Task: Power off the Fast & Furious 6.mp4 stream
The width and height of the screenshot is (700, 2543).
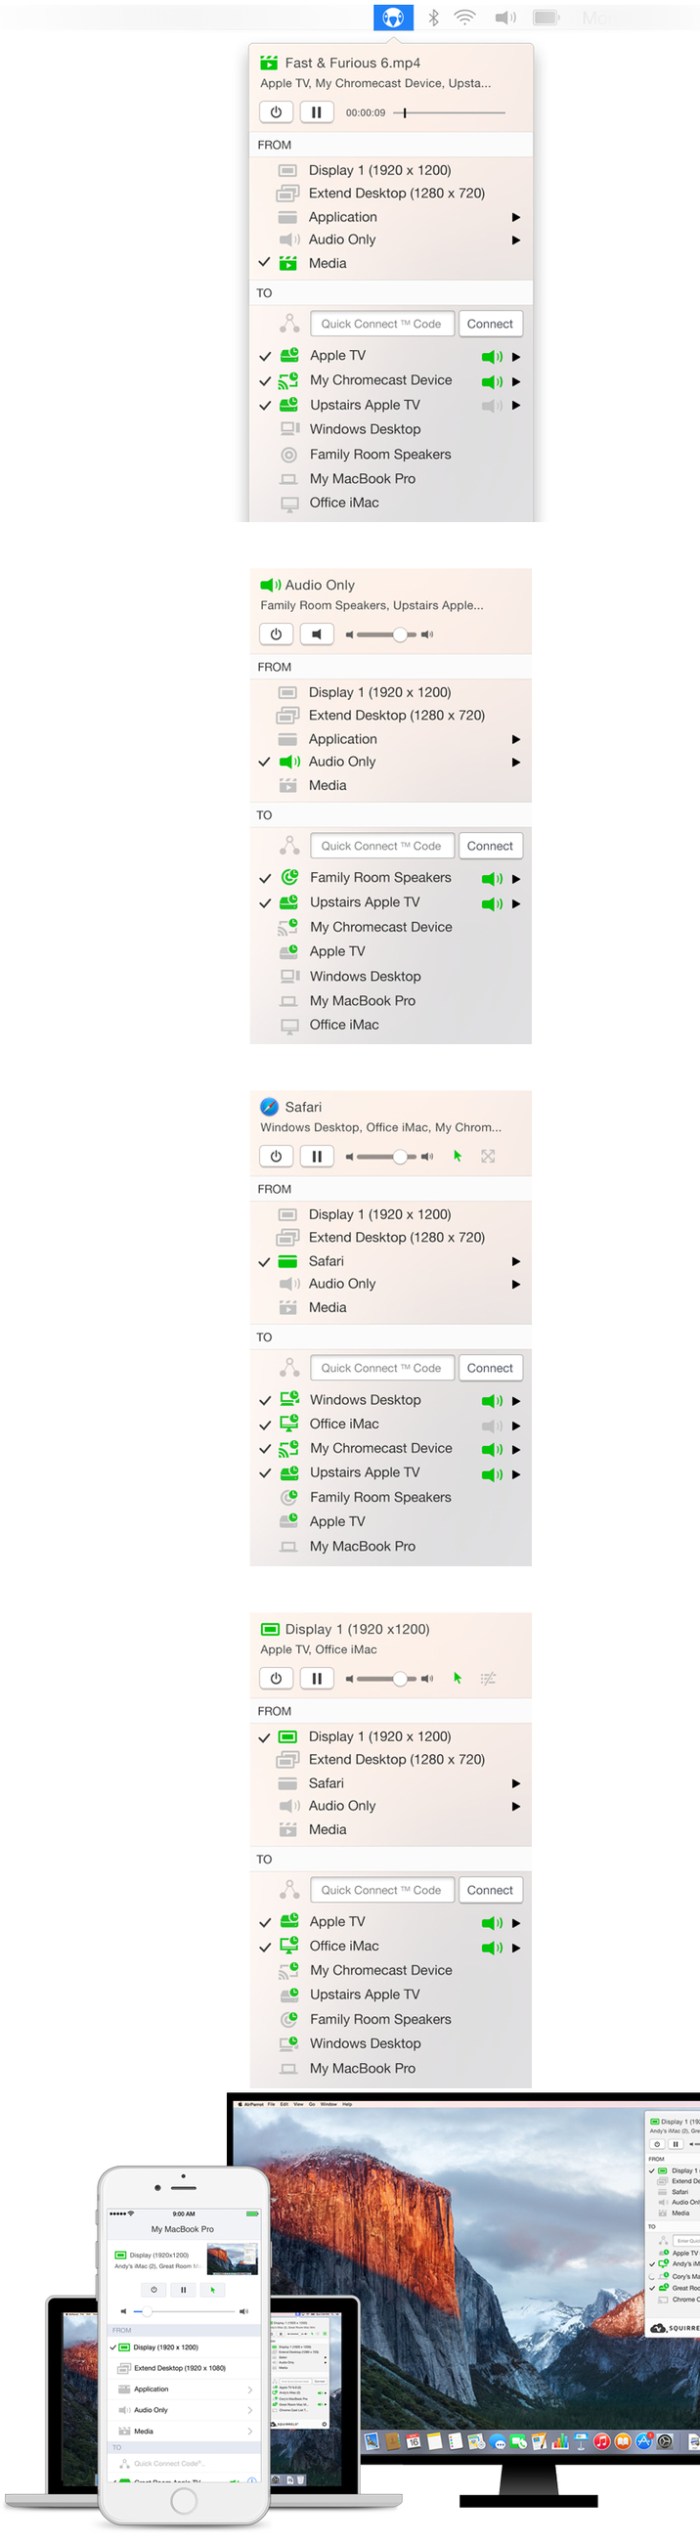Action: click(x=276, y=112)
